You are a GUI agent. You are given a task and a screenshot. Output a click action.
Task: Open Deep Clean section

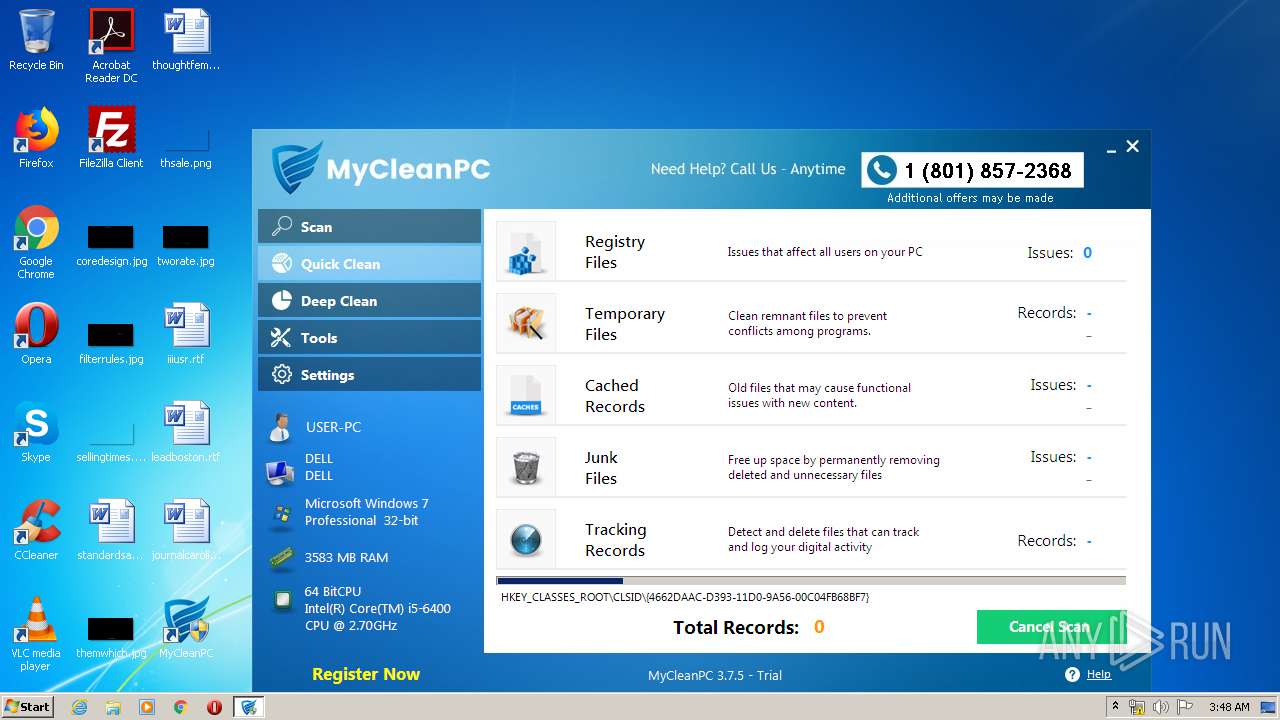pyautogui.click(x=369, y=301)
